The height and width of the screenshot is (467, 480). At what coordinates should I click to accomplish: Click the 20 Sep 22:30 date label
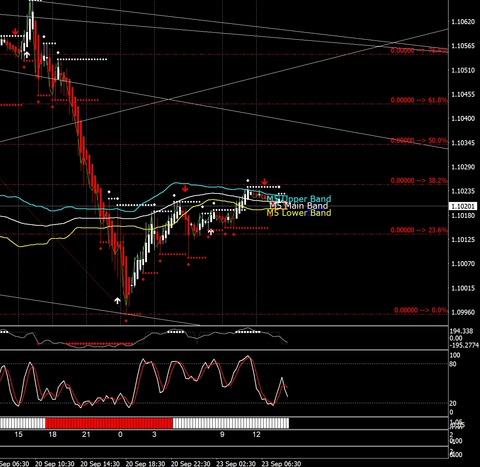point(191,464)
